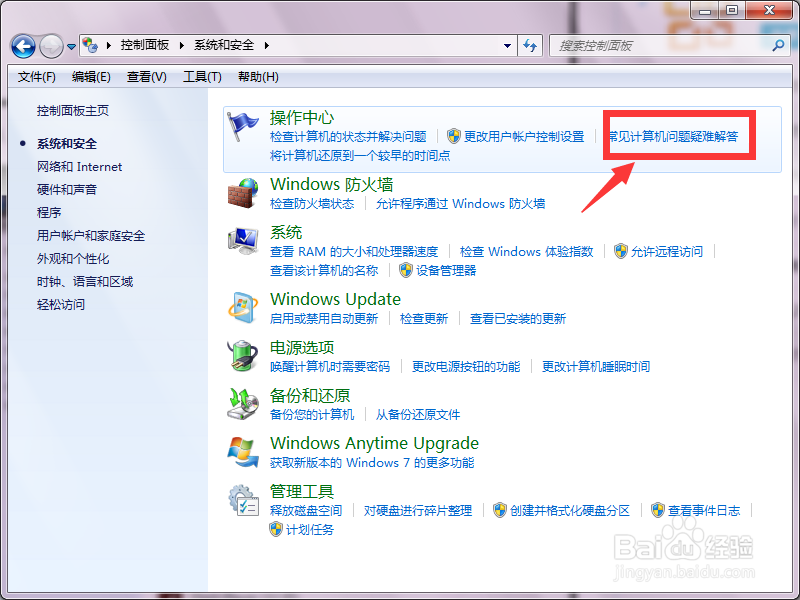Viewport: 800px width, 600px height.
Task: Click shield icon beside 查看事件日志
Action: [658, 510]
